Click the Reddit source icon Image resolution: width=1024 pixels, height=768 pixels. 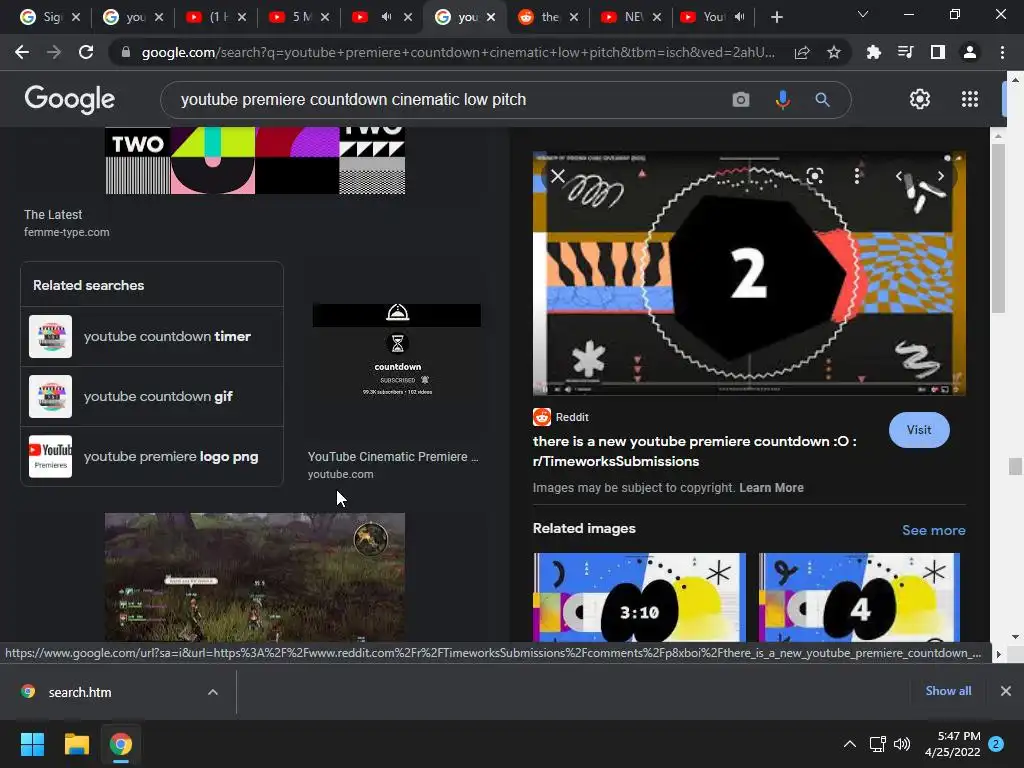tap(541, 417)
